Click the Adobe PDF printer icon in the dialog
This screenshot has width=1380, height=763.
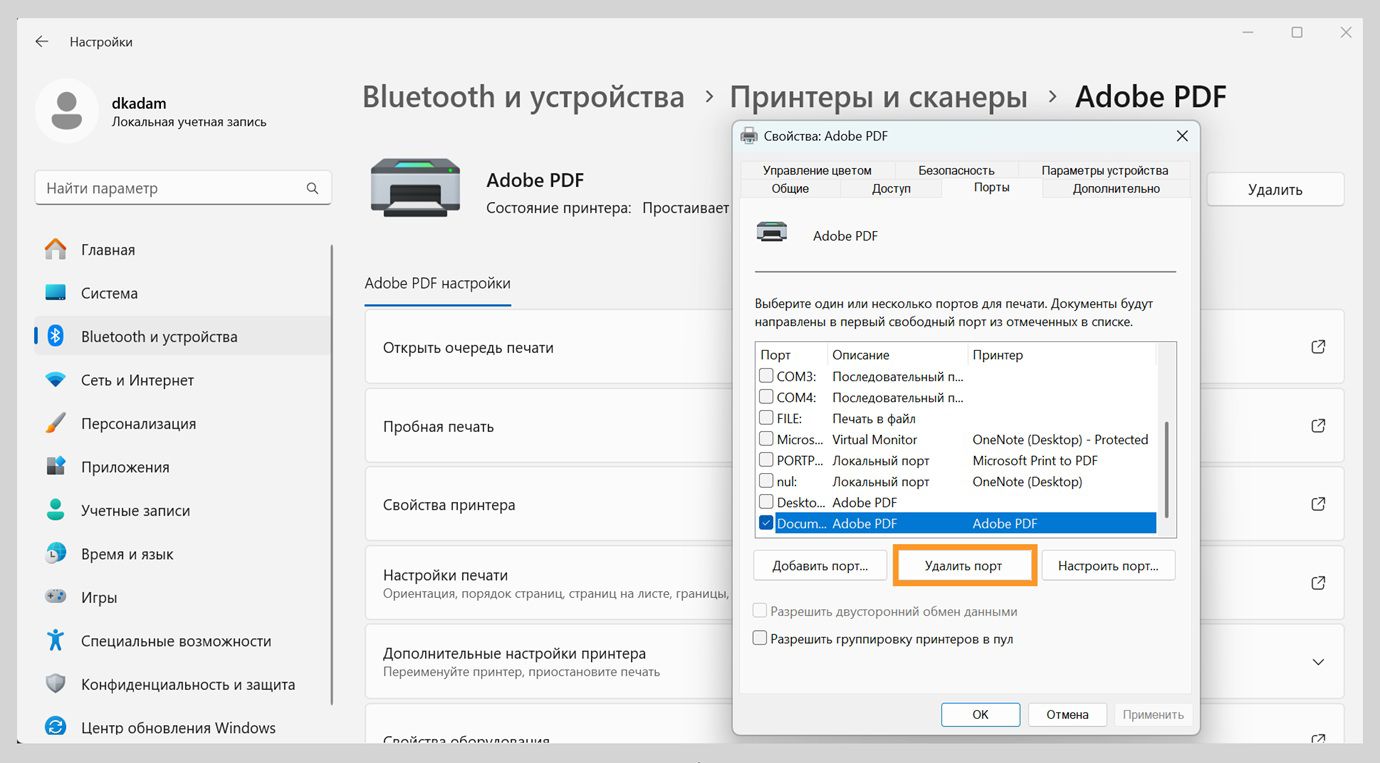[x=771, y=233]
